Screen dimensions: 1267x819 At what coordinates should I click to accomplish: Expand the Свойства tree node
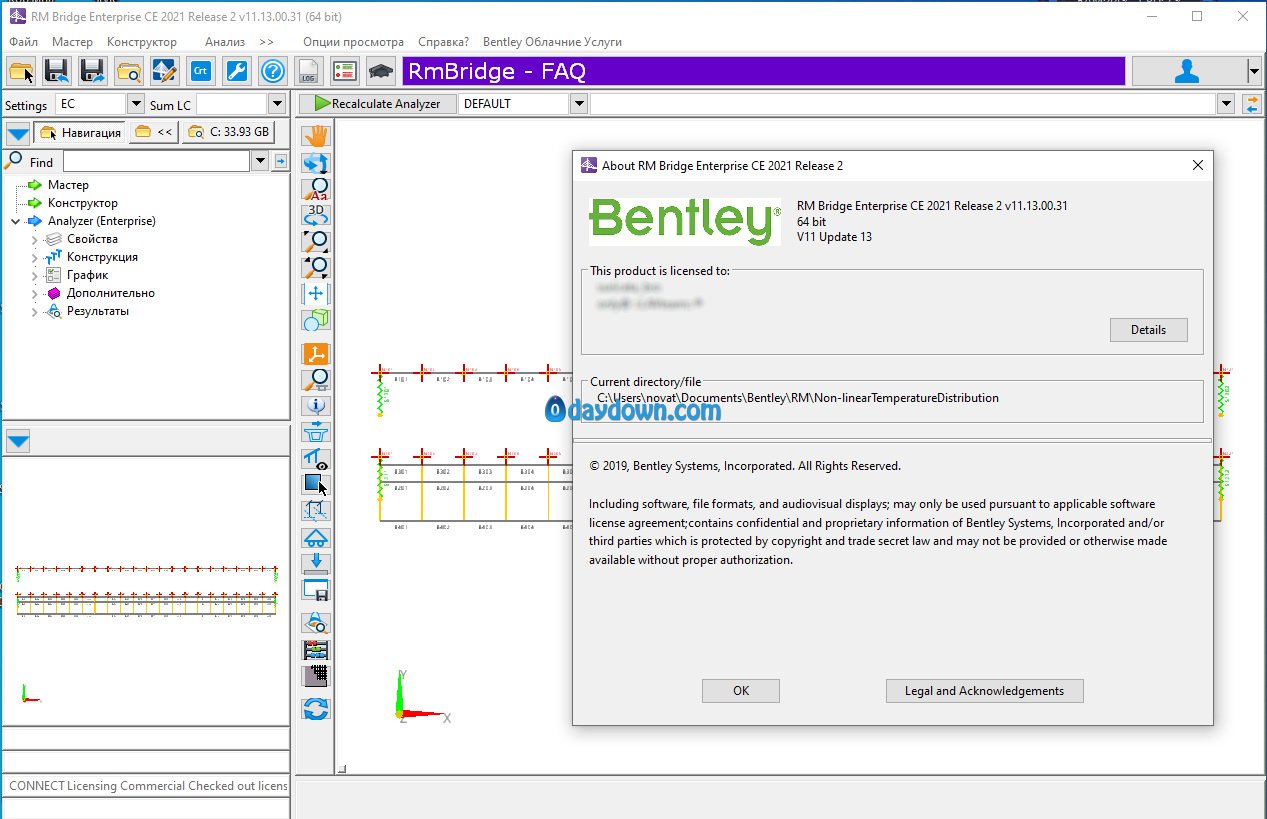click(x=35, y=239)
